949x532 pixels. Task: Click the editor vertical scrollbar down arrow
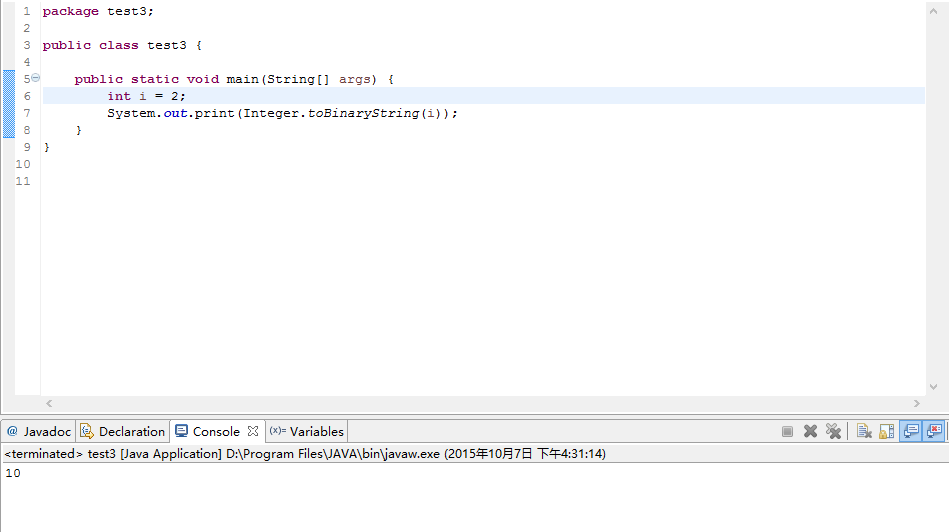(933, 387)
